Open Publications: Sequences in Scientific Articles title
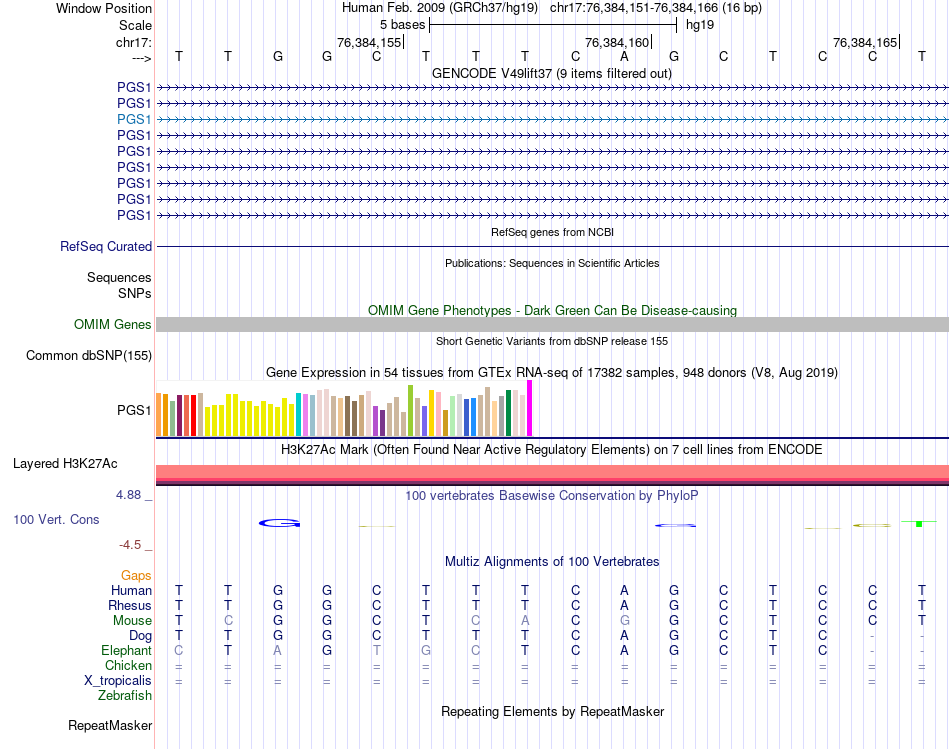The width and height of the screenshot is (950, 749). coord(552,263)
